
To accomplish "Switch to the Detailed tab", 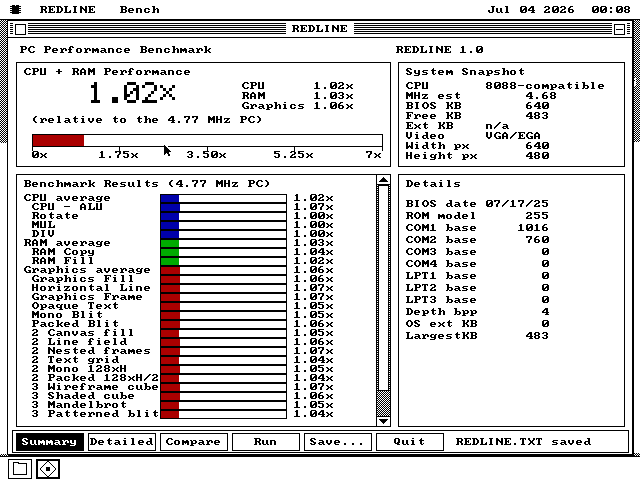I will [x=122, y=442].
